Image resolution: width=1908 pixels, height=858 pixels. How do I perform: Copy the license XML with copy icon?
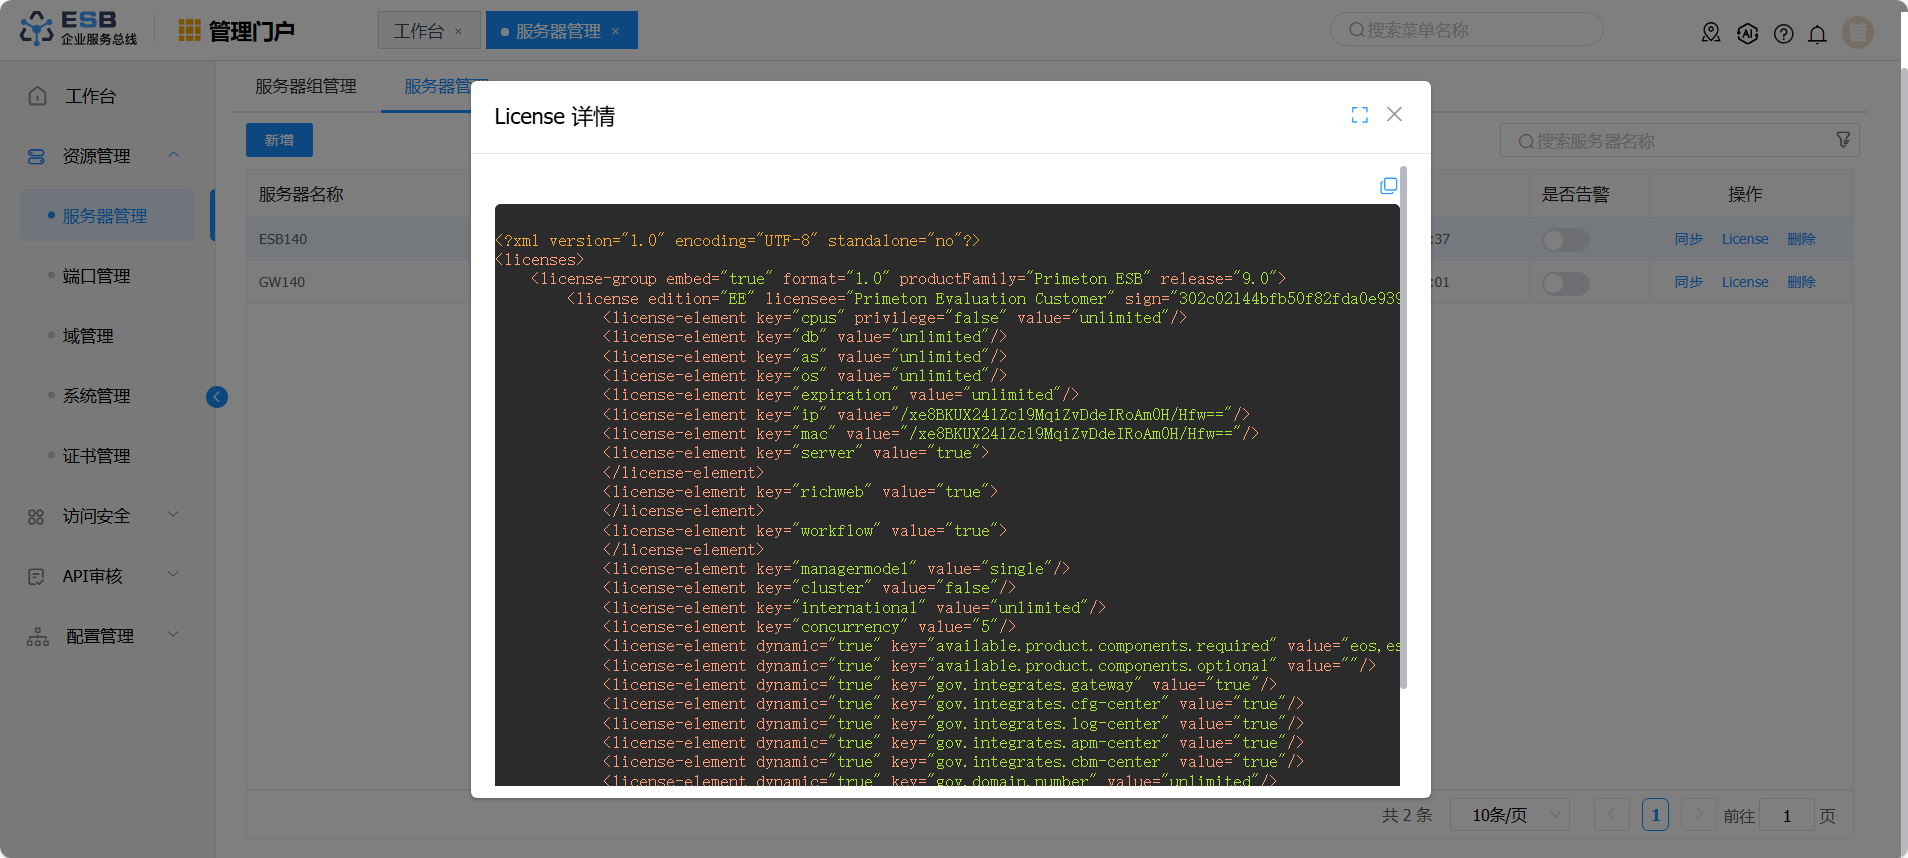(x=1388, y=186)
